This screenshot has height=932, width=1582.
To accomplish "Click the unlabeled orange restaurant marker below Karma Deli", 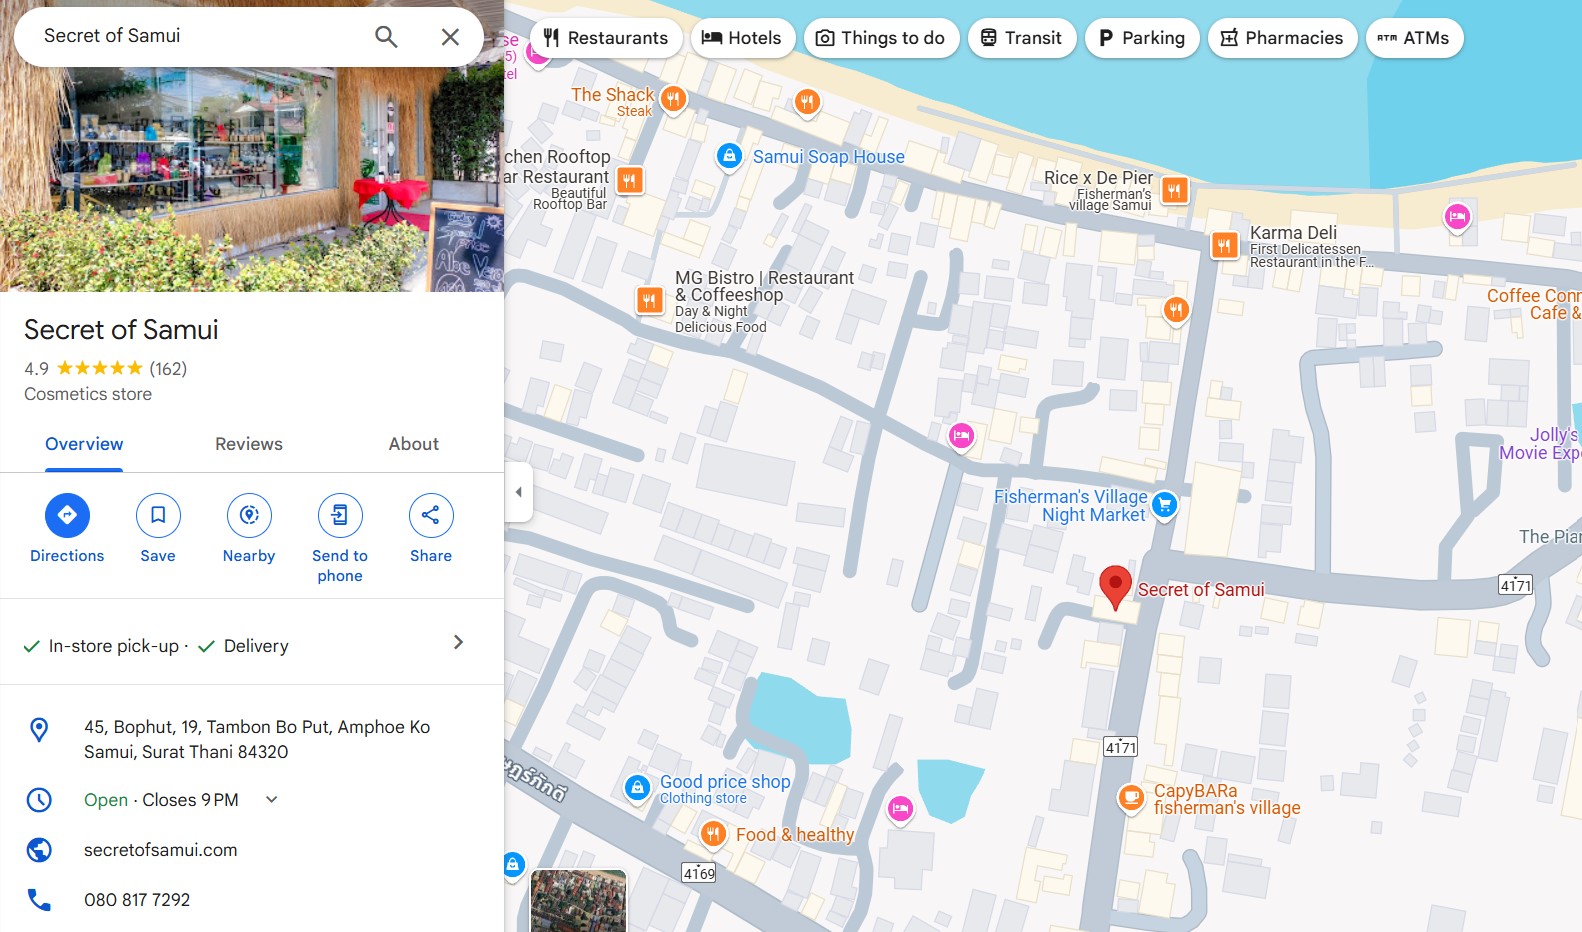I will (x=1176, y=311).
